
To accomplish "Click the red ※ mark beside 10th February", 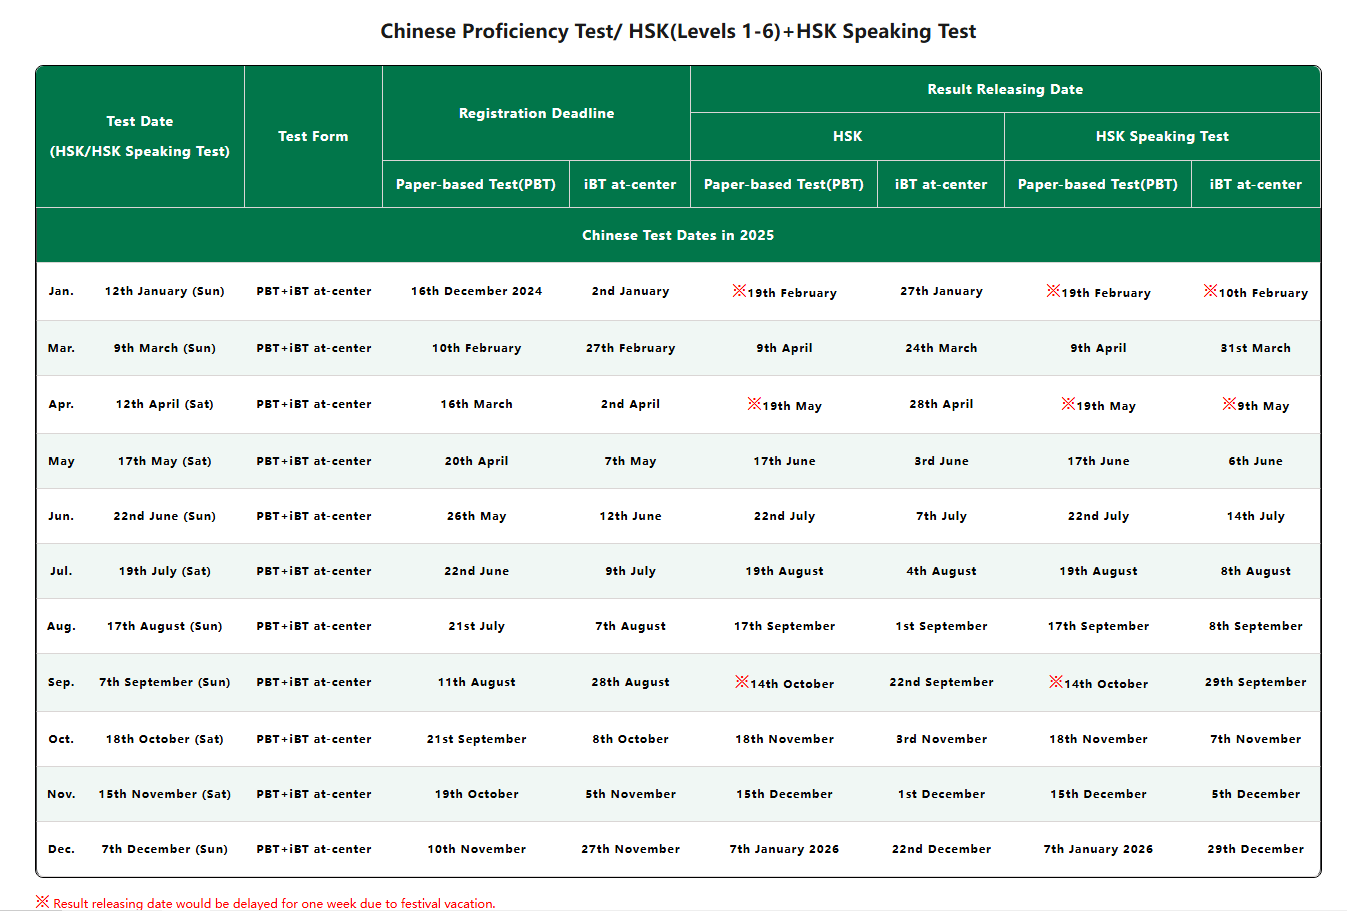I will pyautogui.click(x=1210, y=291).
